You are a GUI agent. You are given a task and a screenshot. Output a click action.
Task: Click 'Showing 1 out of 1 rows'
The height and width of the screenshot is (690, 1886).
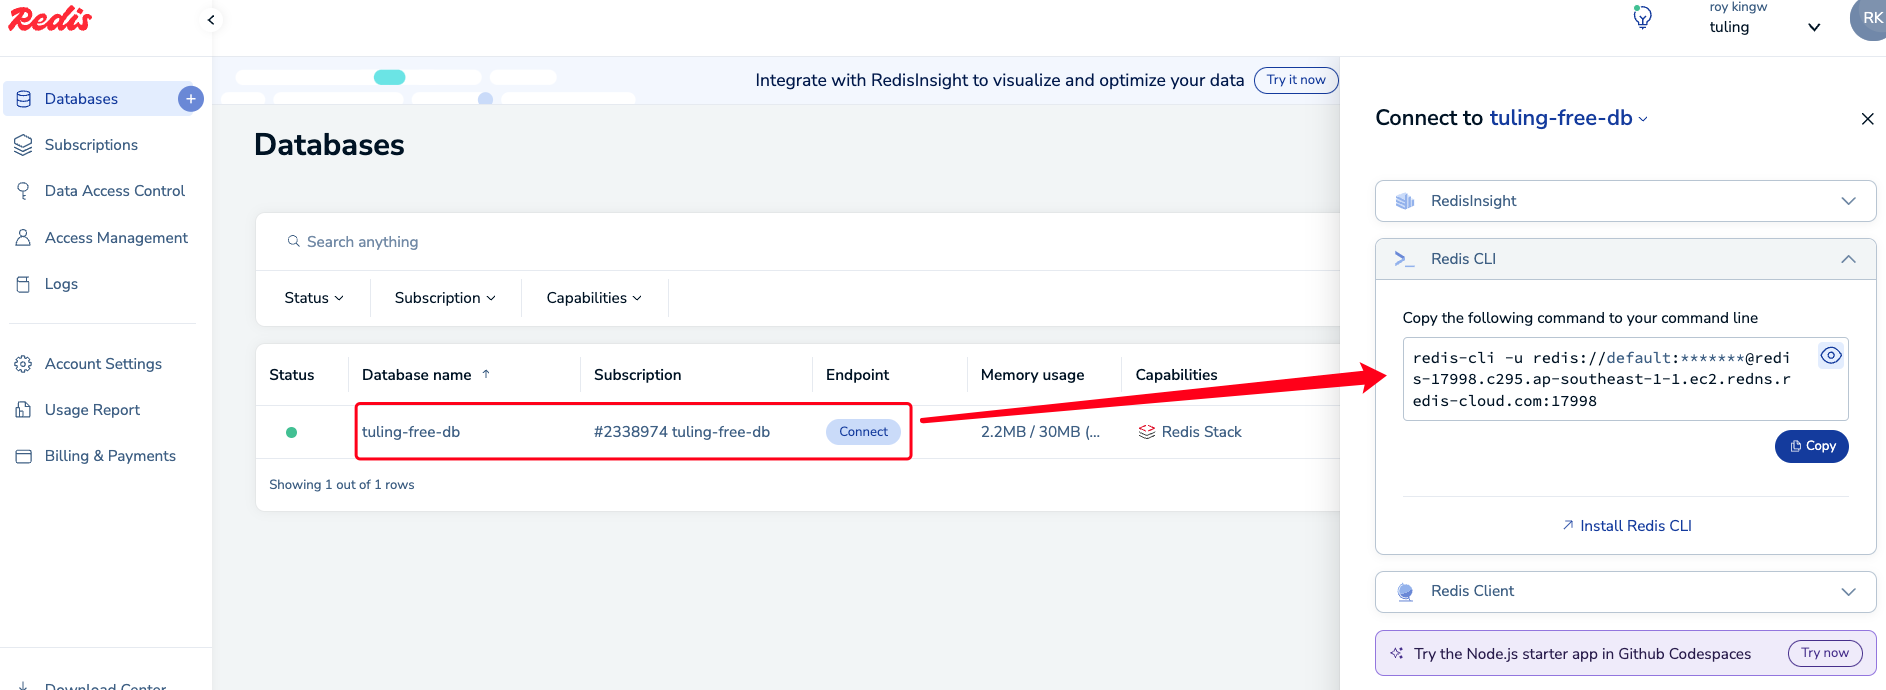[x=341, y=485]
